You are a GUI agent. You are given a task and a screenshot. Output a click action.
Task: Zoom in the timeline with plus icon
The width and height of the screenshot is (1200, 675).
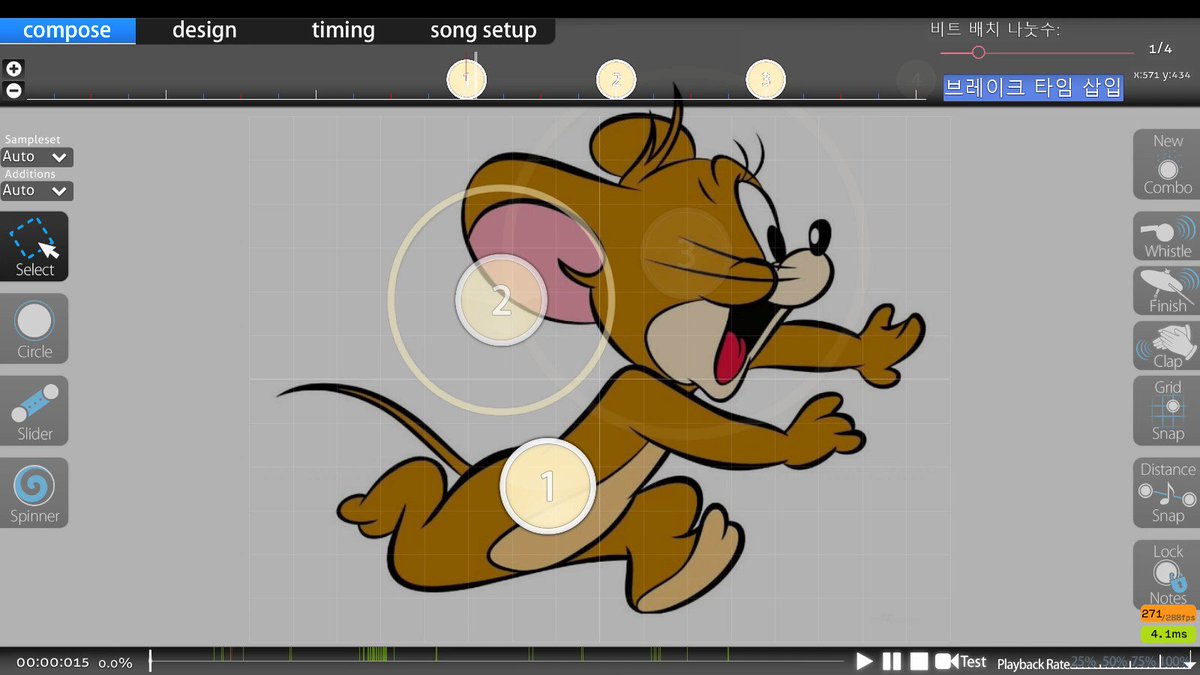tap(14, 69)
